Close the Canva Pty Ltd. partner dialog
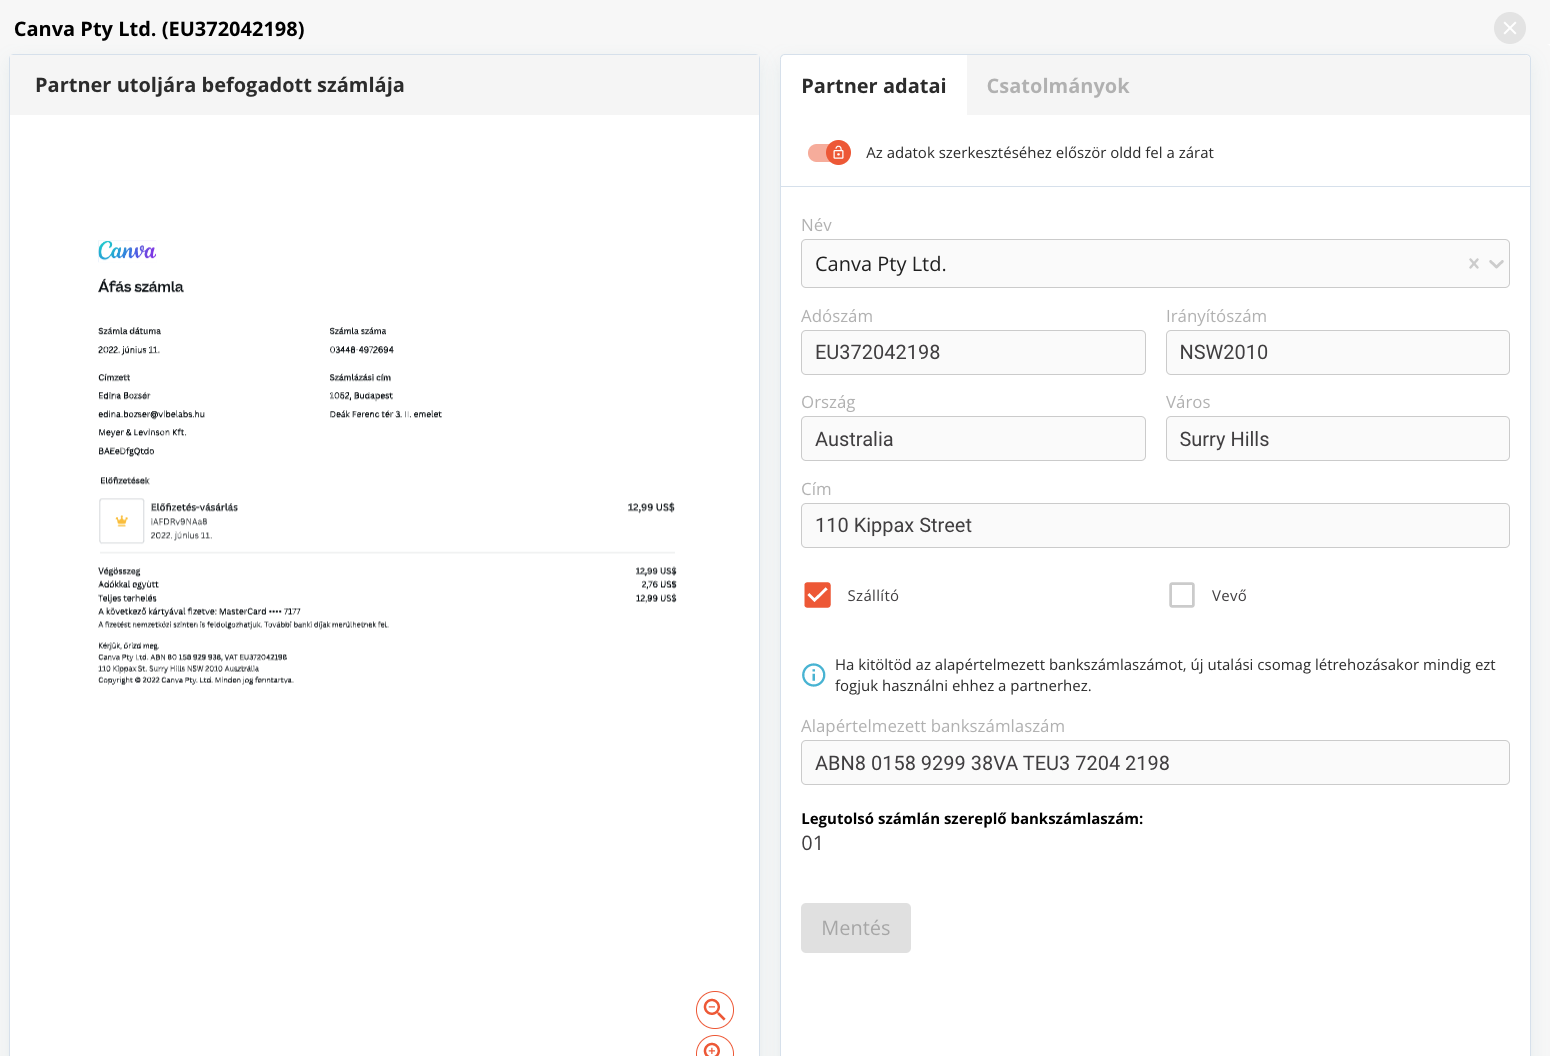This screenshot has height=1056, width=1550. [1510, 28]
